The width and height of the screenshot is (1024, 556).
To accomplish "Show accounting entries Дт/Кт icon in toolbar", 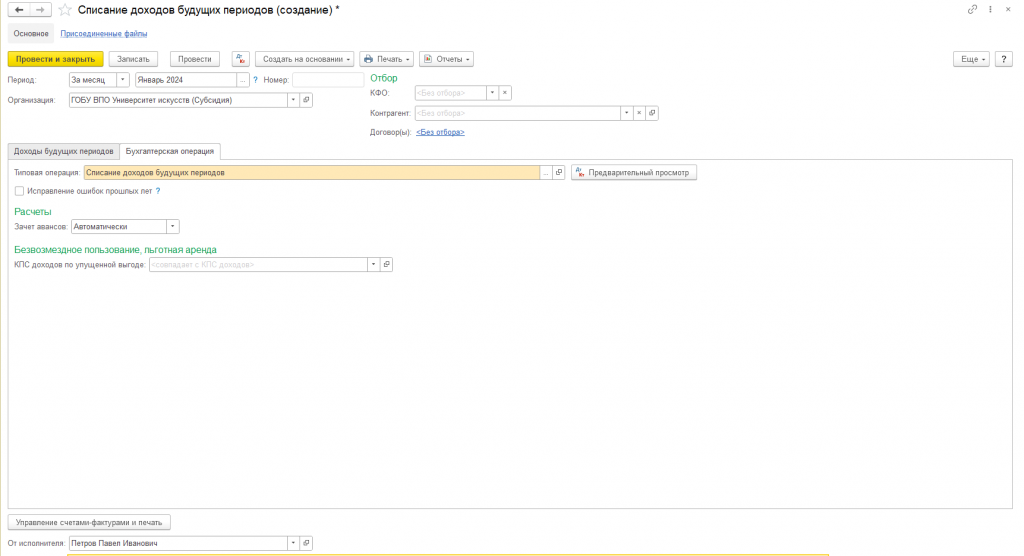I will click(240, 59).
